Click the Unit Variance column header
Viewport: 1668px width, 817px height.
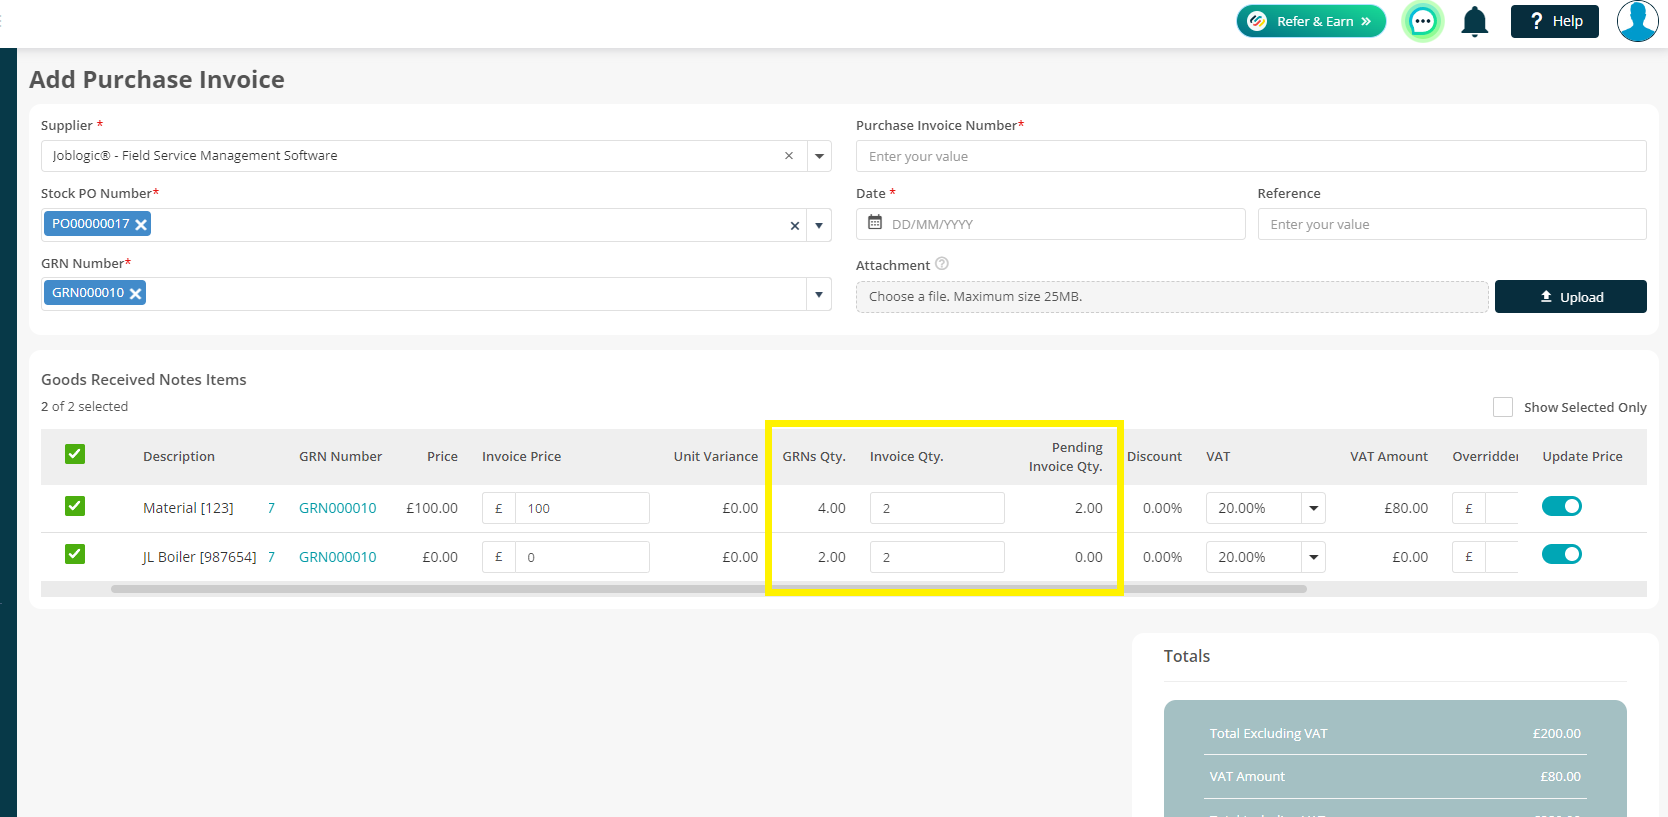716,457
